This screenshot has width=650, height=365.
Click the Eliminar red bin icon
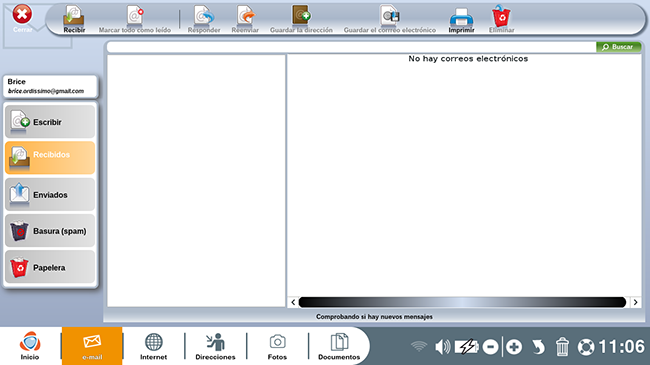pyautogui.click(x=501, y=16)
